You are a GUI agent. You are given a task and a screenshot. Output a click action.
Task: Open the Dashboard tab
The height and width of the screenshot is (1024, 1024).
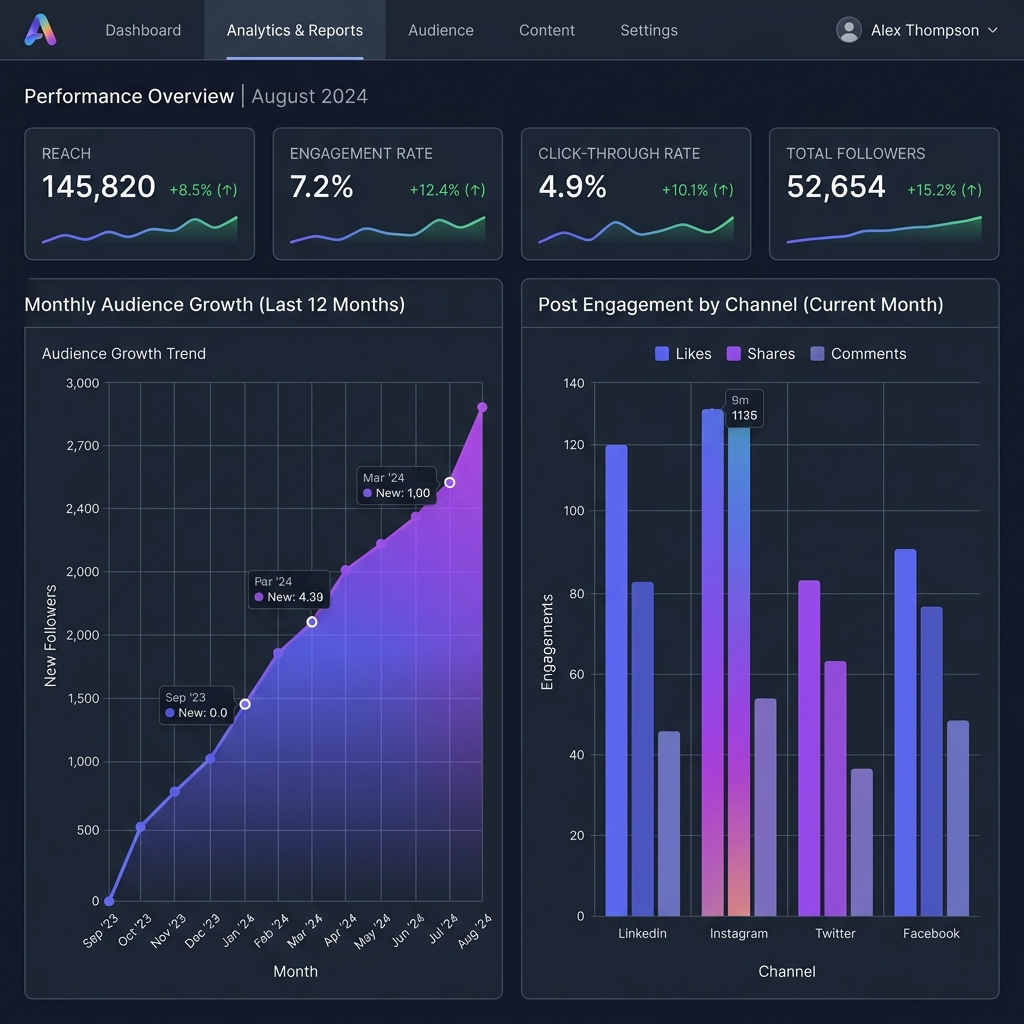pyautogui.click(x=143, y=30)
